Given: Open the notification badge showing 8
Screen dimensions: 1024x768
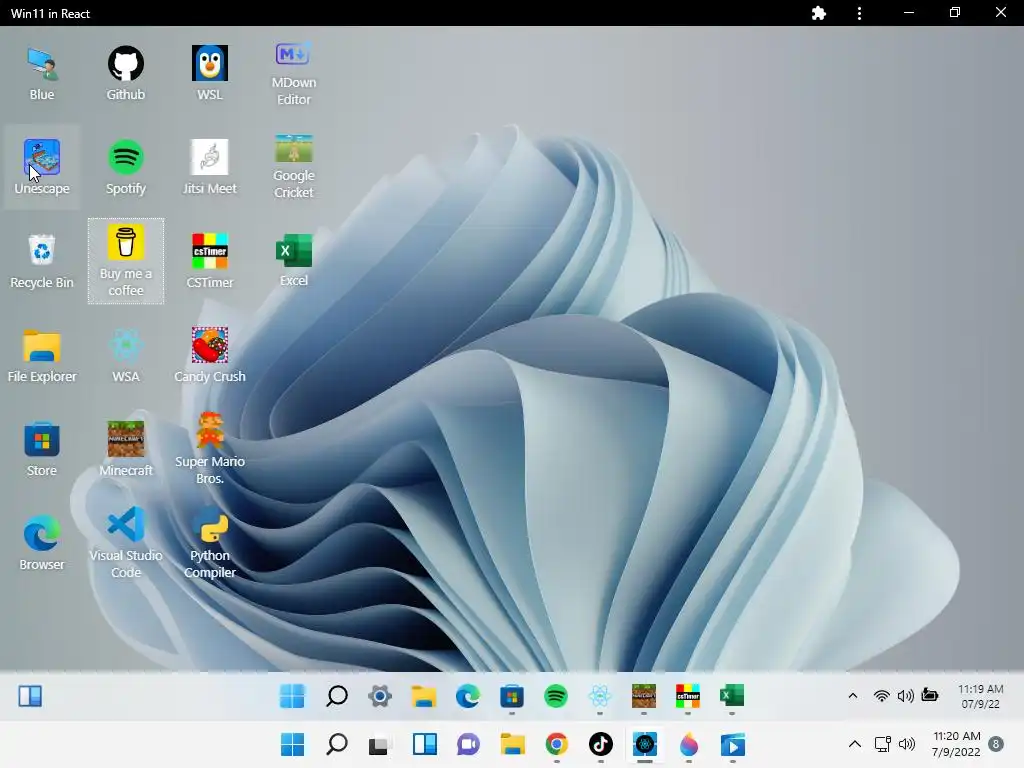Looking at the screenshot, I should pos(995,744).
